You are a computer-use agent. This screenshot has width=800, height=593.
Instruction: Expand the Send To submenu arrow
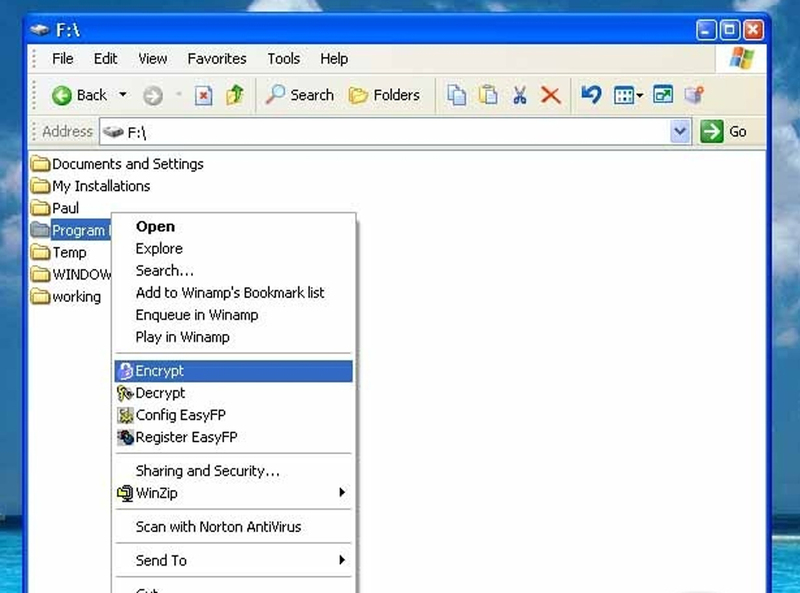pyautogui.click(x=342, y=560)
